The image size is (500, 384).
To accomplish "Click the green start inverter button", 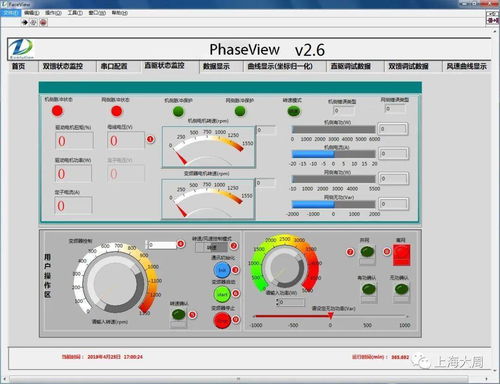I will point(222,294).
